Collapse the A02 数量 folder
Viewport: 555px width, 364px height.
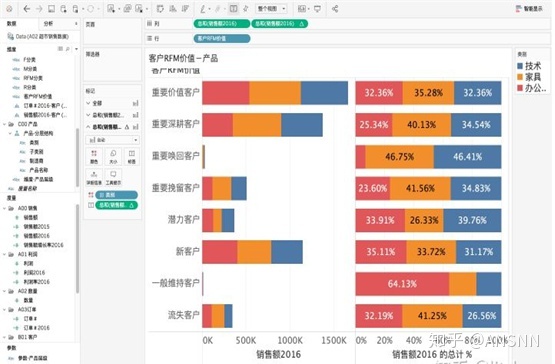click(x=5, y=291)
